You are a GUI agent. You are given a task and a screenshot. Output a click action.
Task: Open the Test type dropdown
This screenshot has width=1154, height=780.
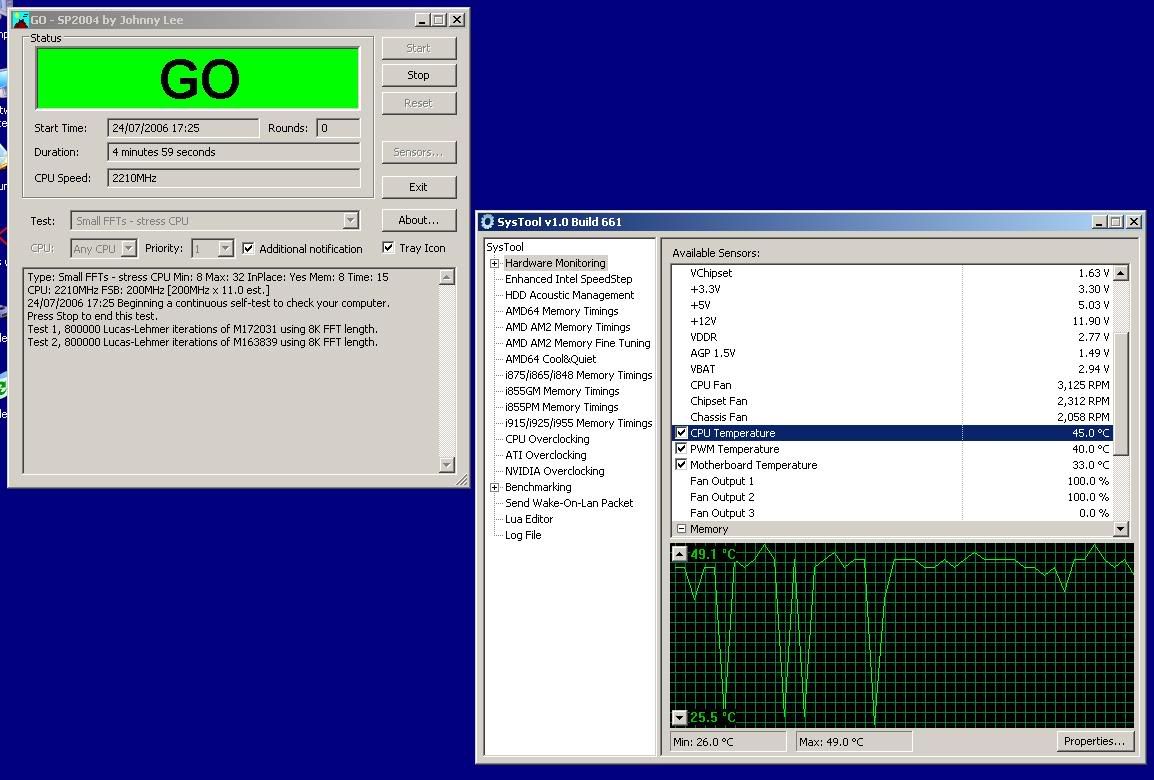[x=350, y=220]
